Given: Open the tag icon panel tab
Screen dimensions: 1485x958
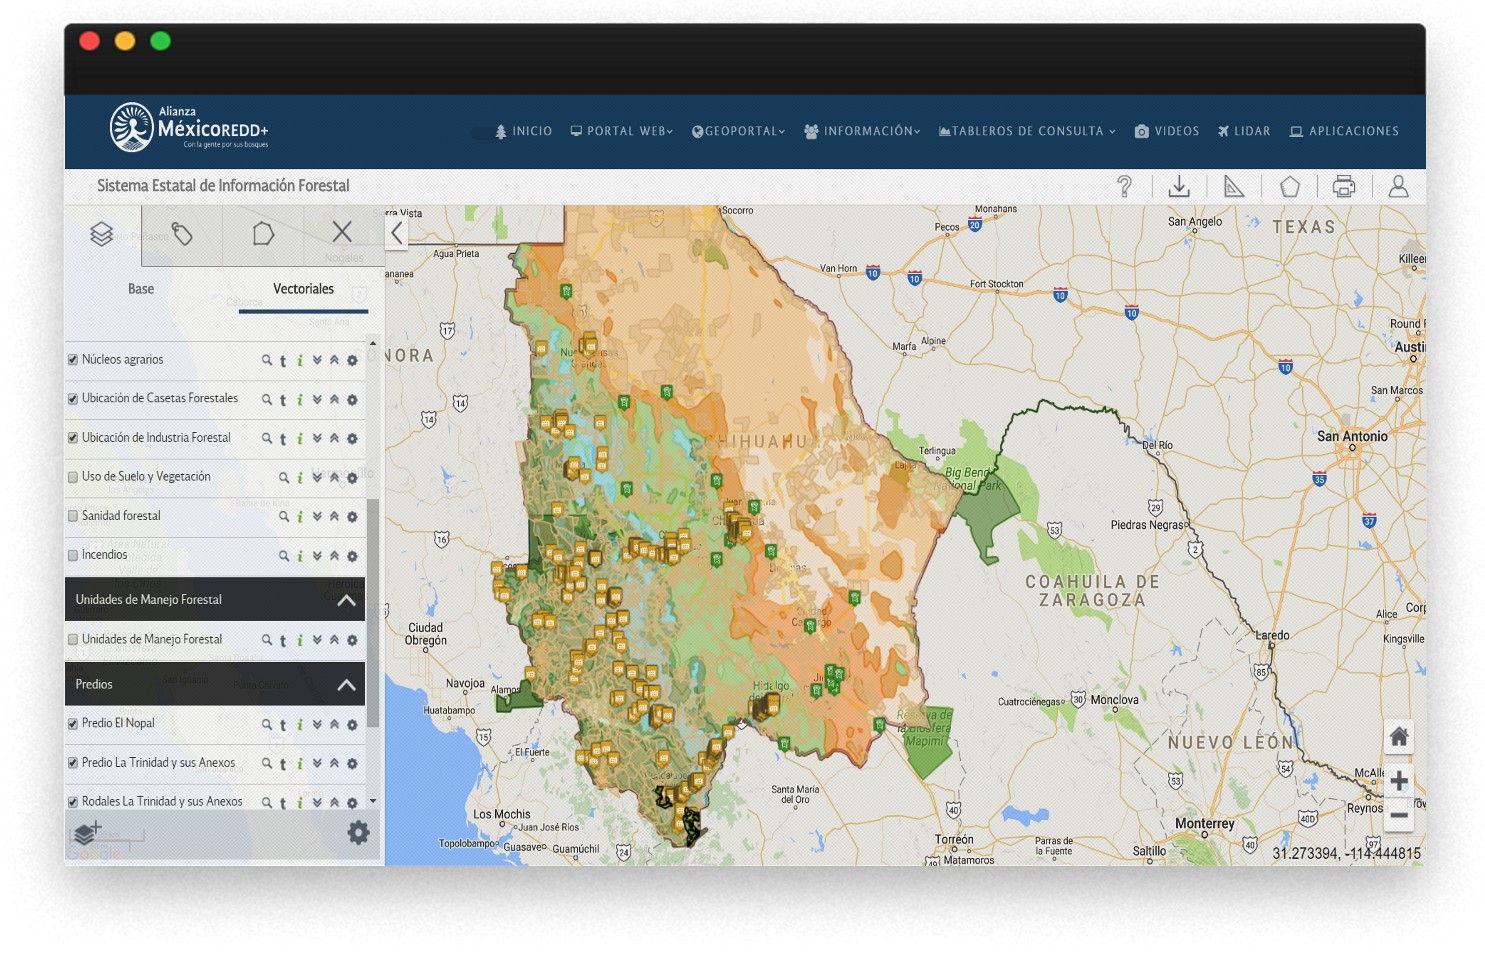Looking at the screenshot, I should [x=182, y=234].
